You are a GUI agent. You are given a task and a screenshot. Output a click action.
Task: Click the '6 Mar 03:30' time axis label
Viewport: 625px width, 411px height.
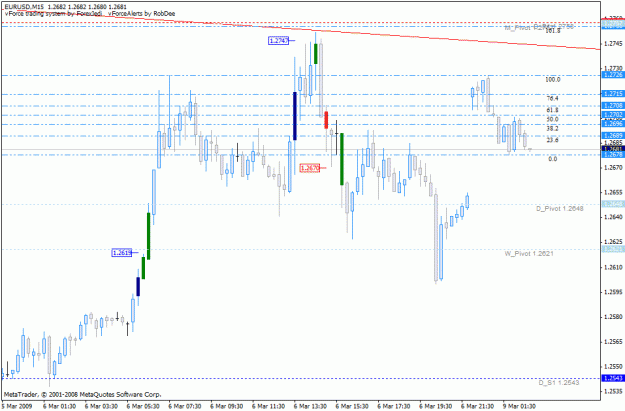tap(101, 406)
